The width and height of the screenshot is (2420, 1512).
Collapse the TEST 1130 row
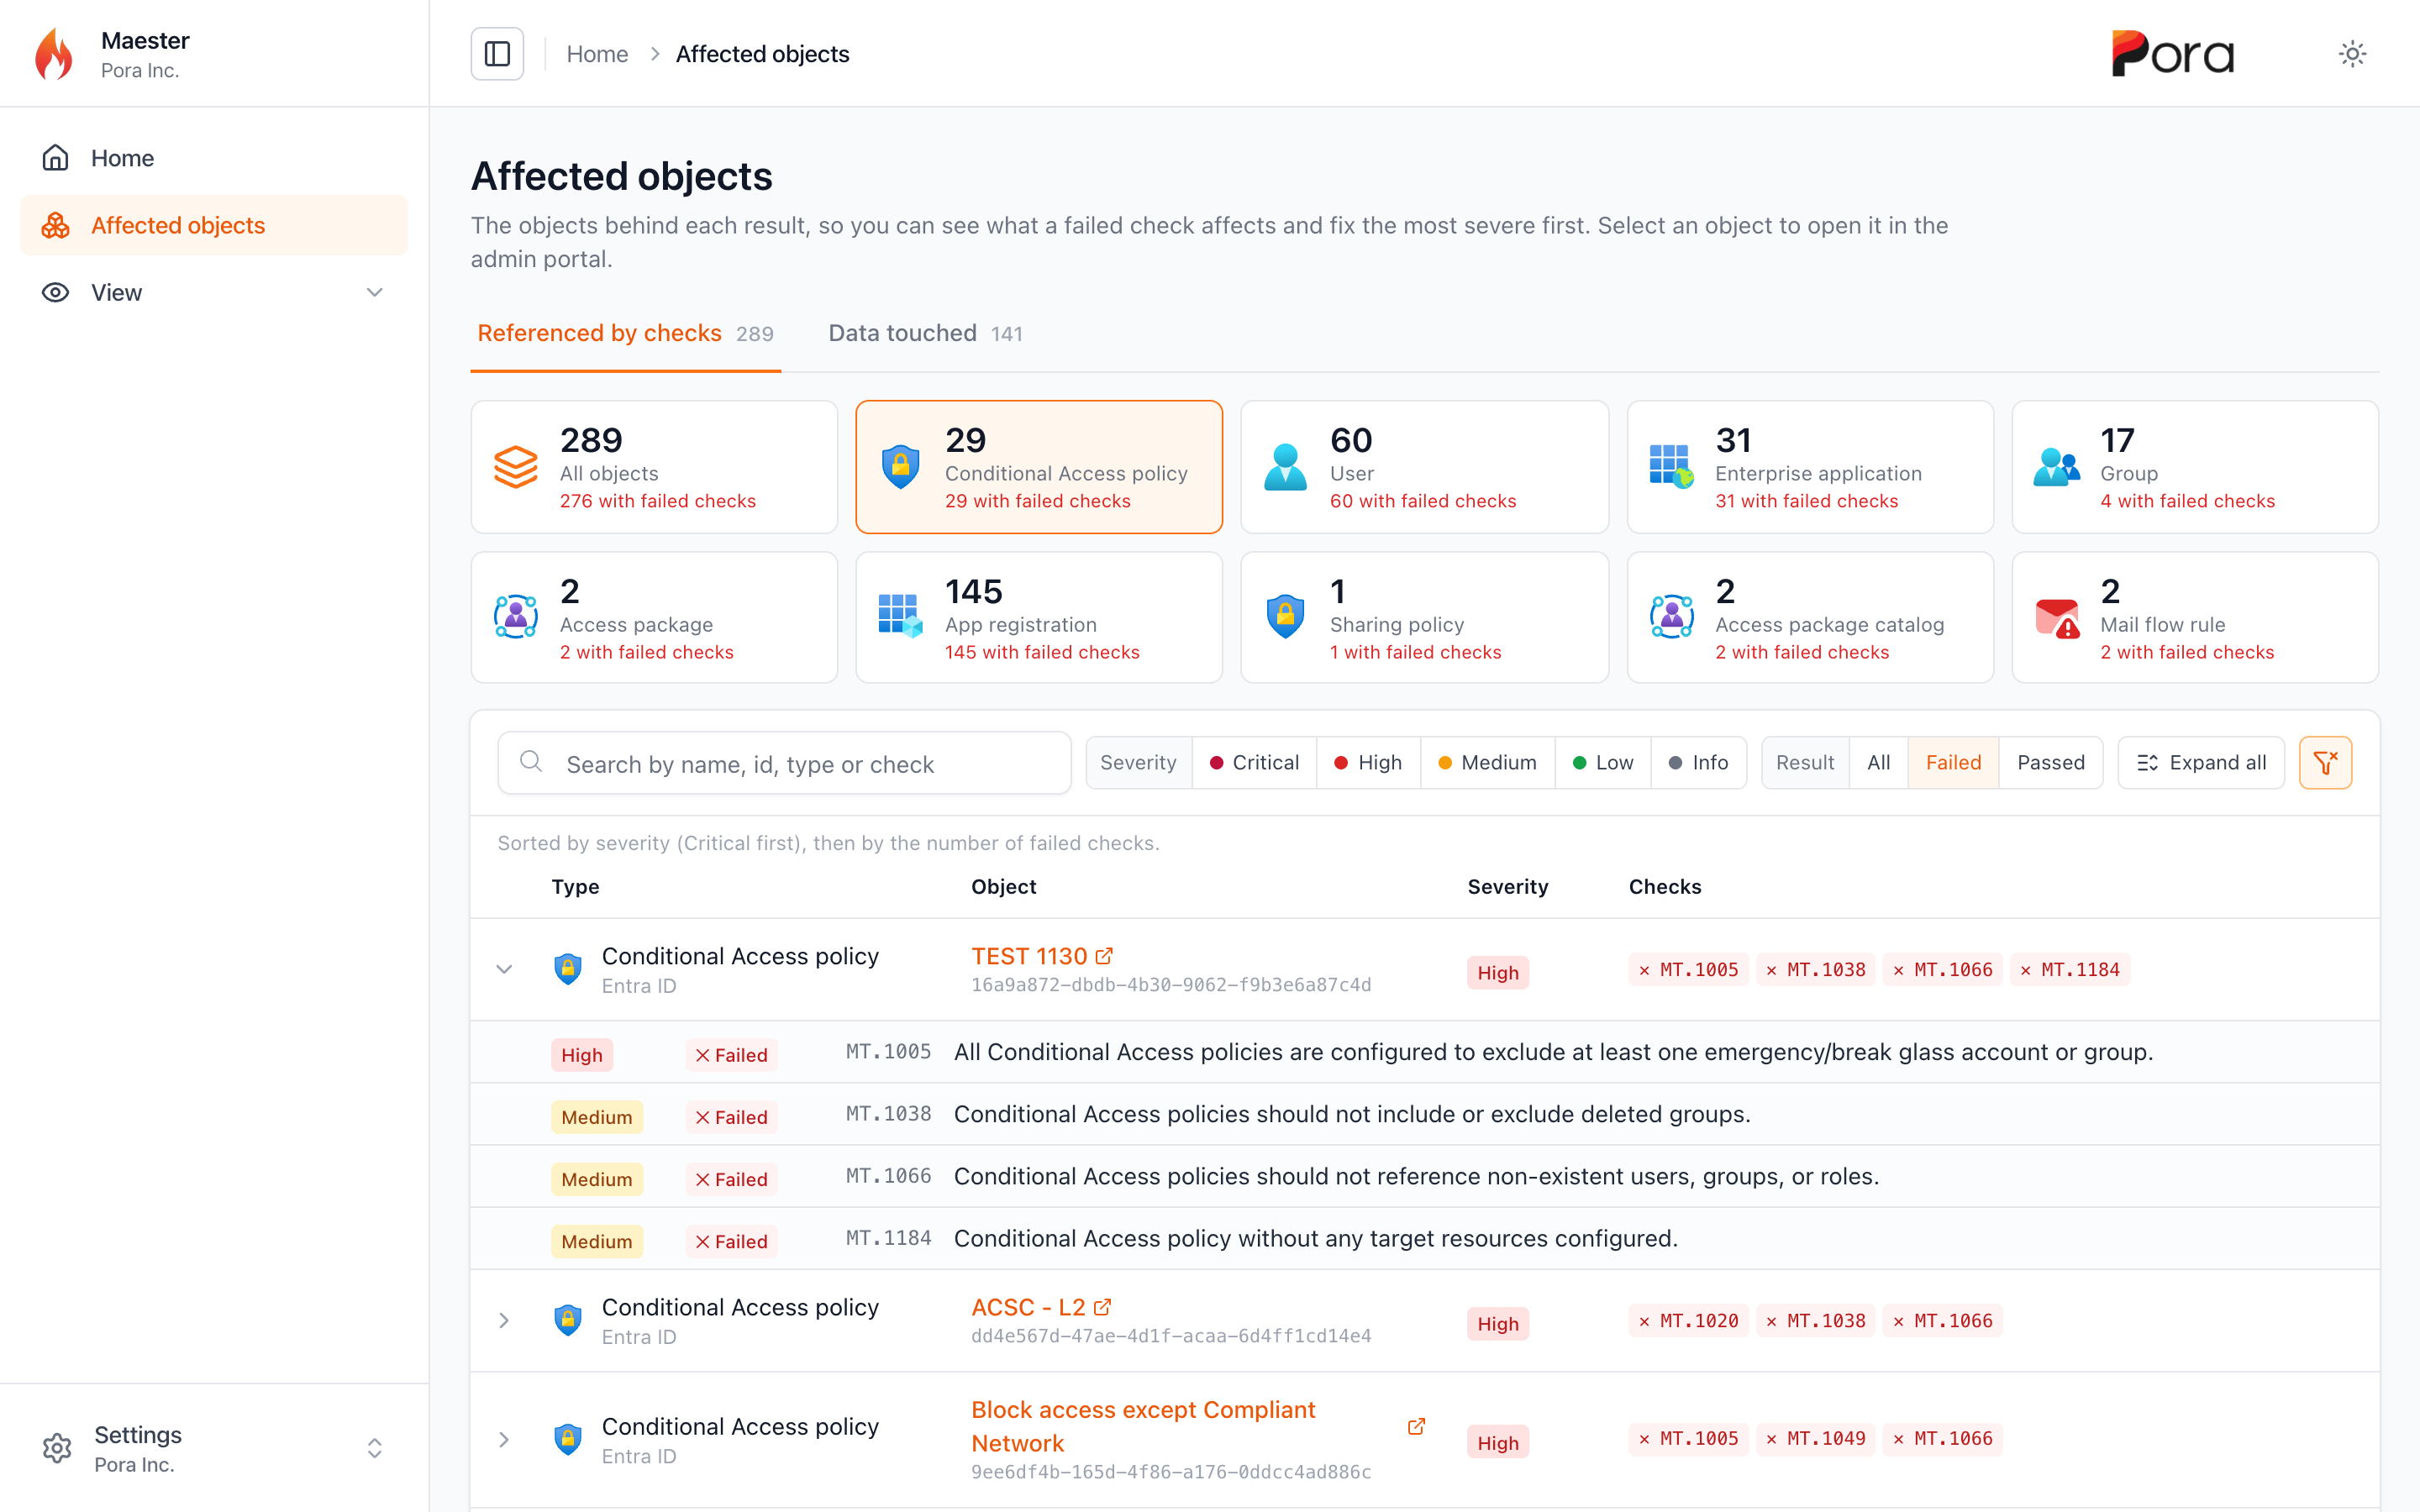504,969
